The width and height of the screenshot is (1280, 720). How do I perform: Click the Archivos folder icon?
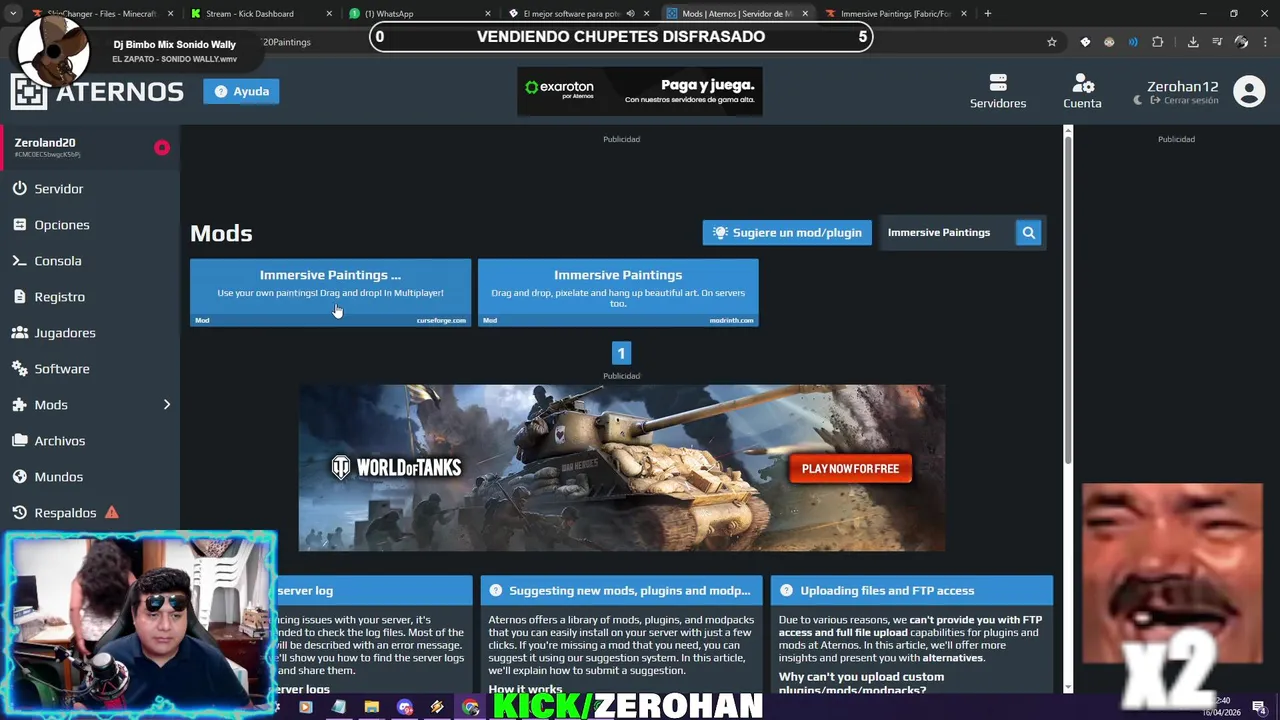point(20,441)
